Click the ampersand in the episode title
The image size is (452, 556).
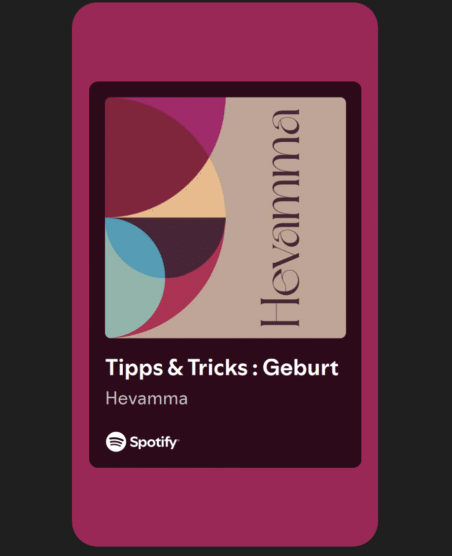(x=175, y=367)
